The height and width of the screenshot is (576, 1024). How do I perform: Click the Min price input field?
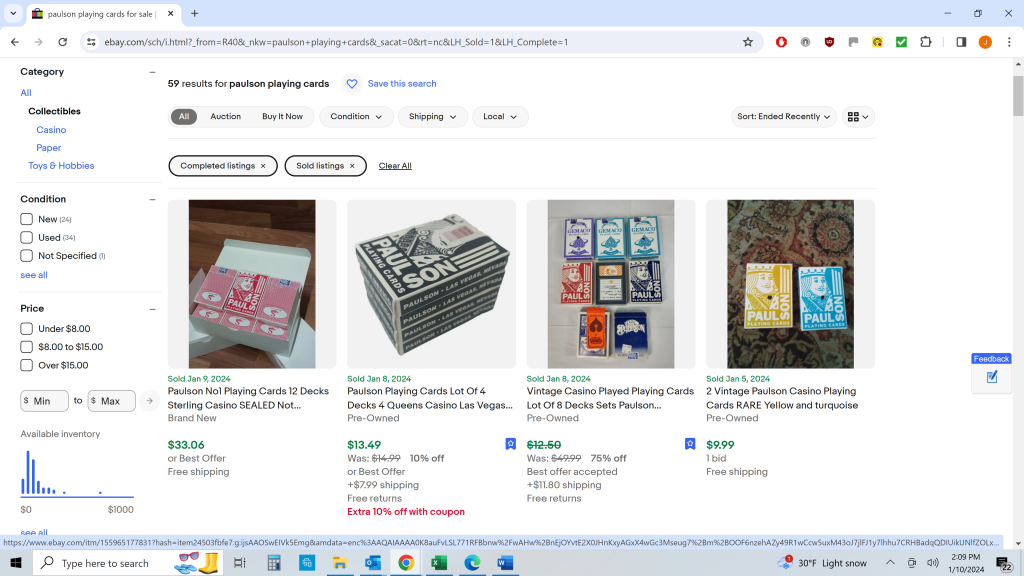[44, 401]
